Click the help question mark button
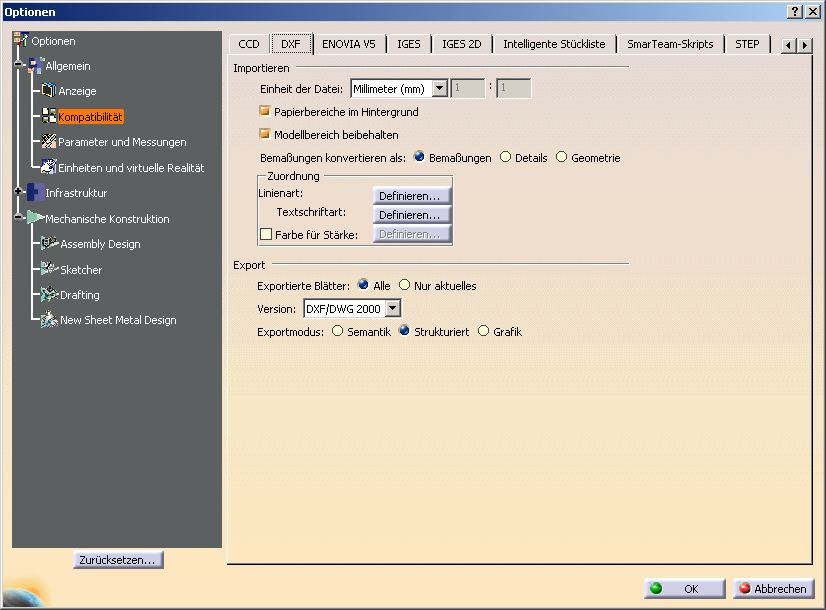This screenshot has width=826, height=610. (x=795, y=12)
